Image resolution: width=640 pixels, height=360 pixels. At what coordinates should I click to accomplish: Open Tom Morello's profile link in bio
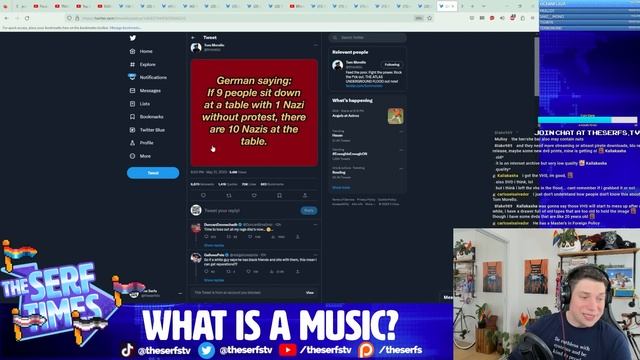pyautogui.click(x=364, y=86)
